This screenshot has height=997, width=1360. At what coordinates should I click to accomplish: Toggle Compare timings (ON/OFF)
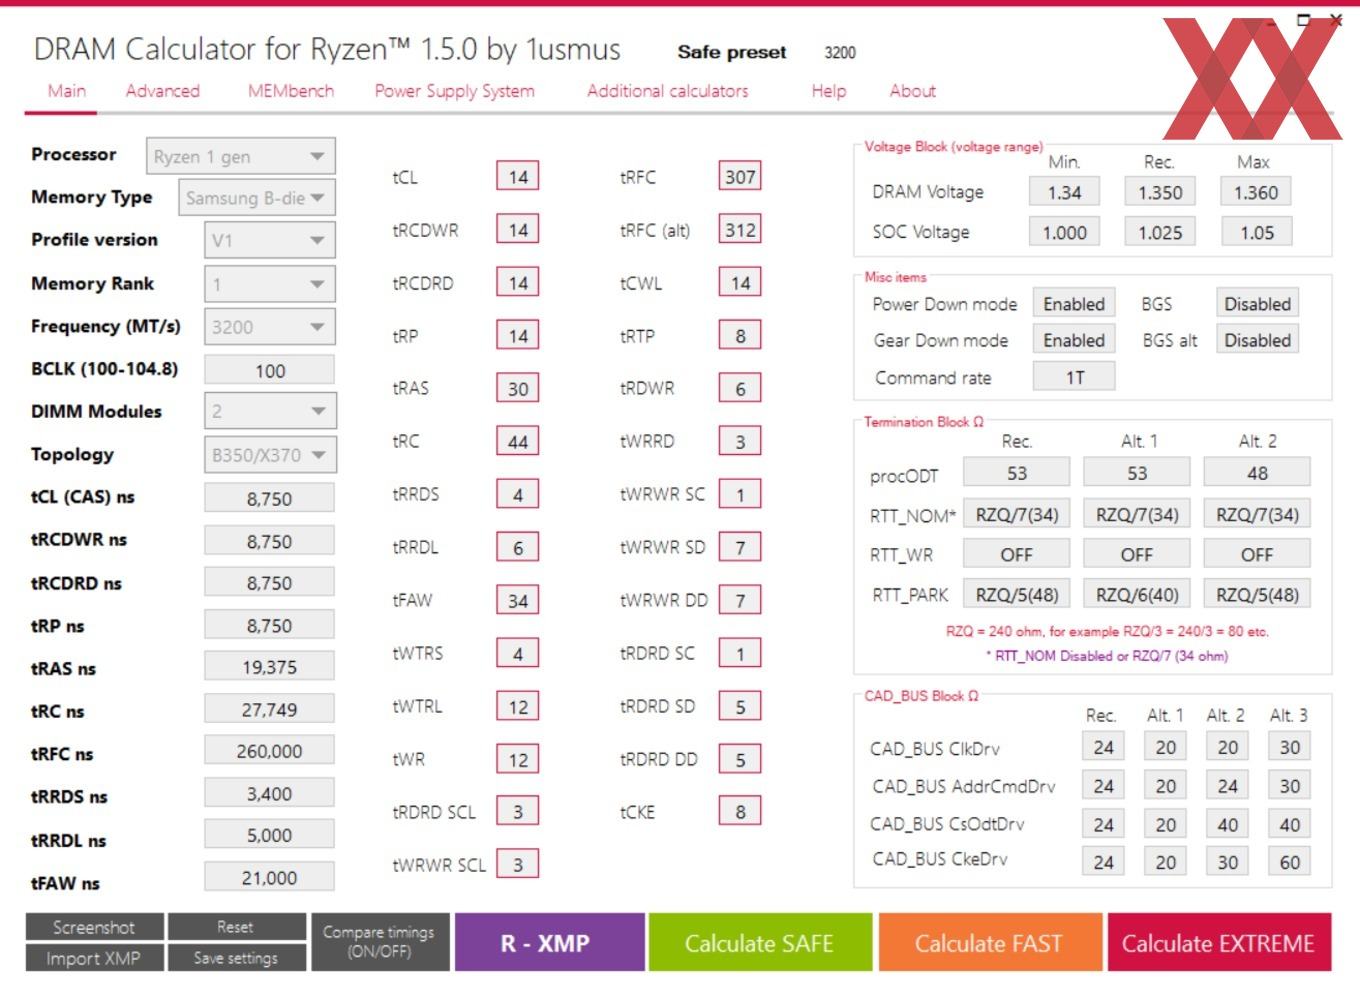(x=379, y=942)
